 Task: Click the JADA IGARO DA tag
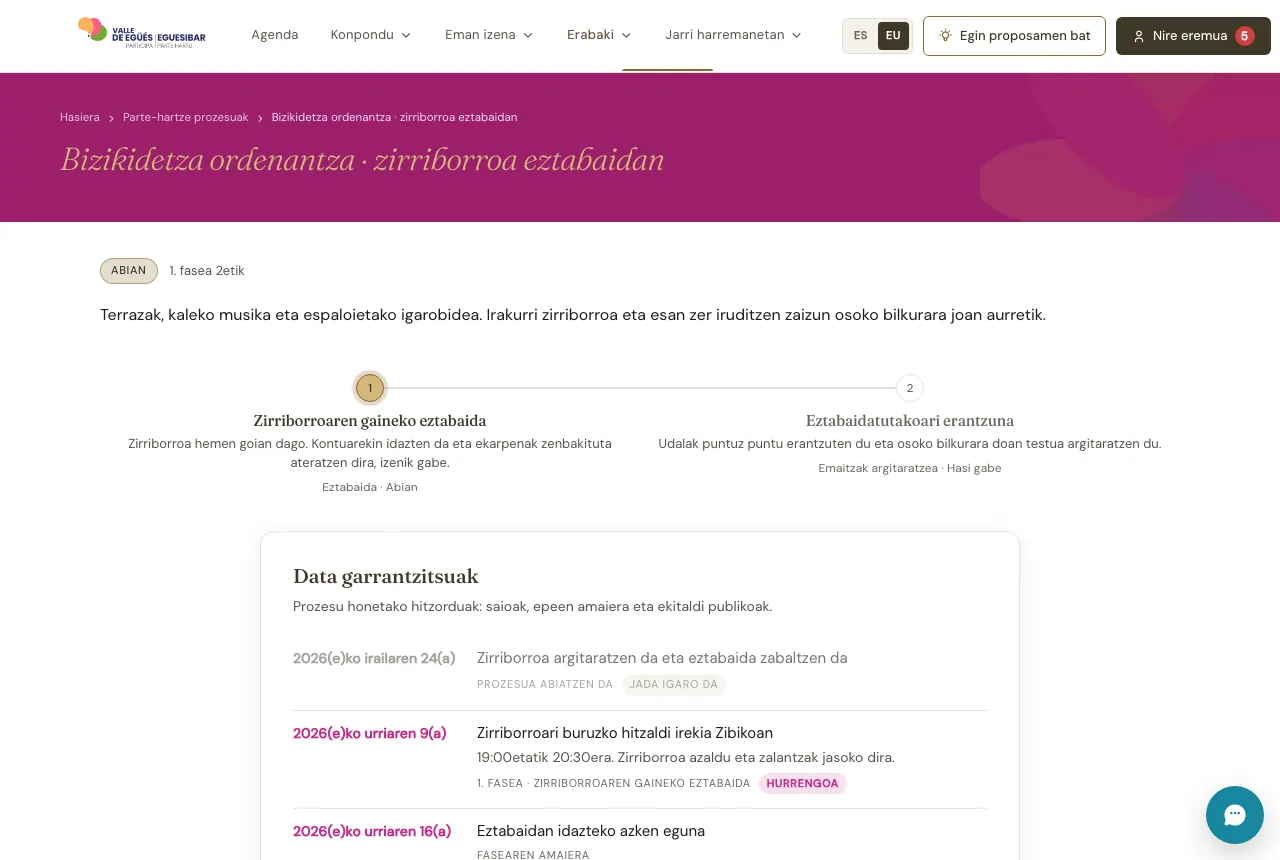pos(674,685)
